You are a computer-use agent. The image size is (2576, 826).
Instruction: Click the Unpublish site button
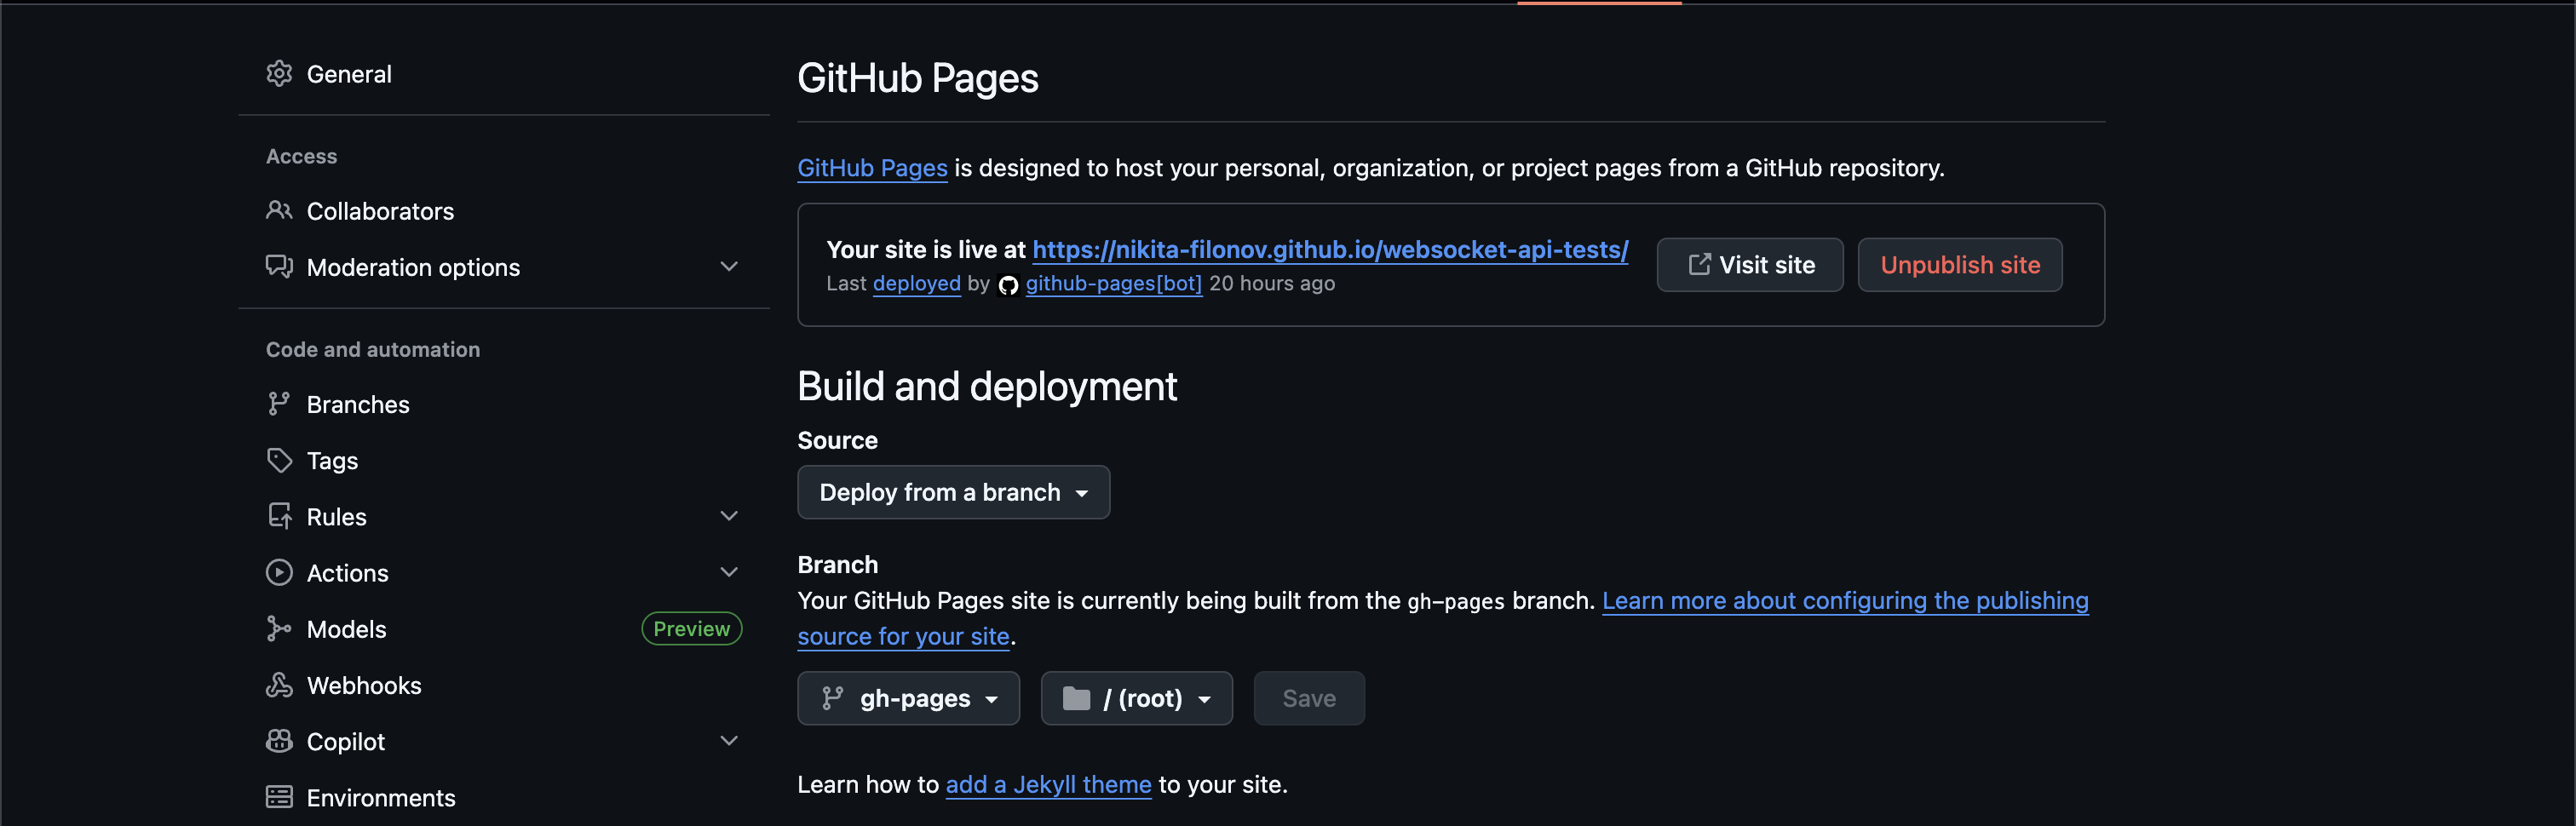(x=1960, y=265)
